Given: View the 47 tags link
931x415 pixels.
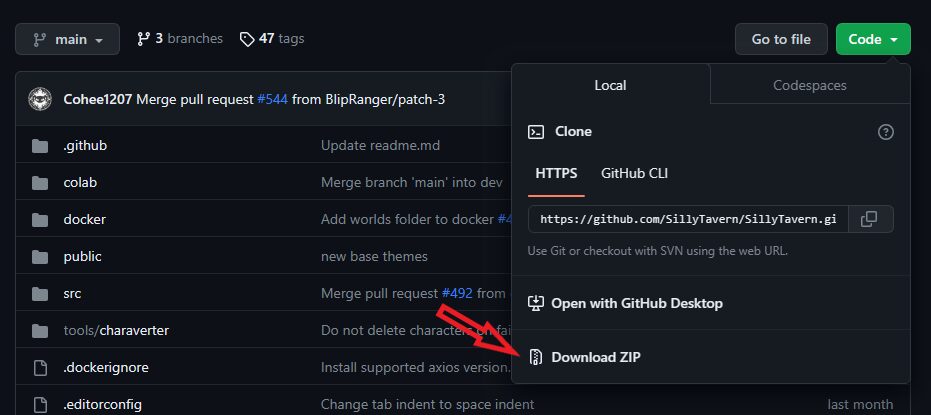Looking at the screenshot, I should coord(272,39).
